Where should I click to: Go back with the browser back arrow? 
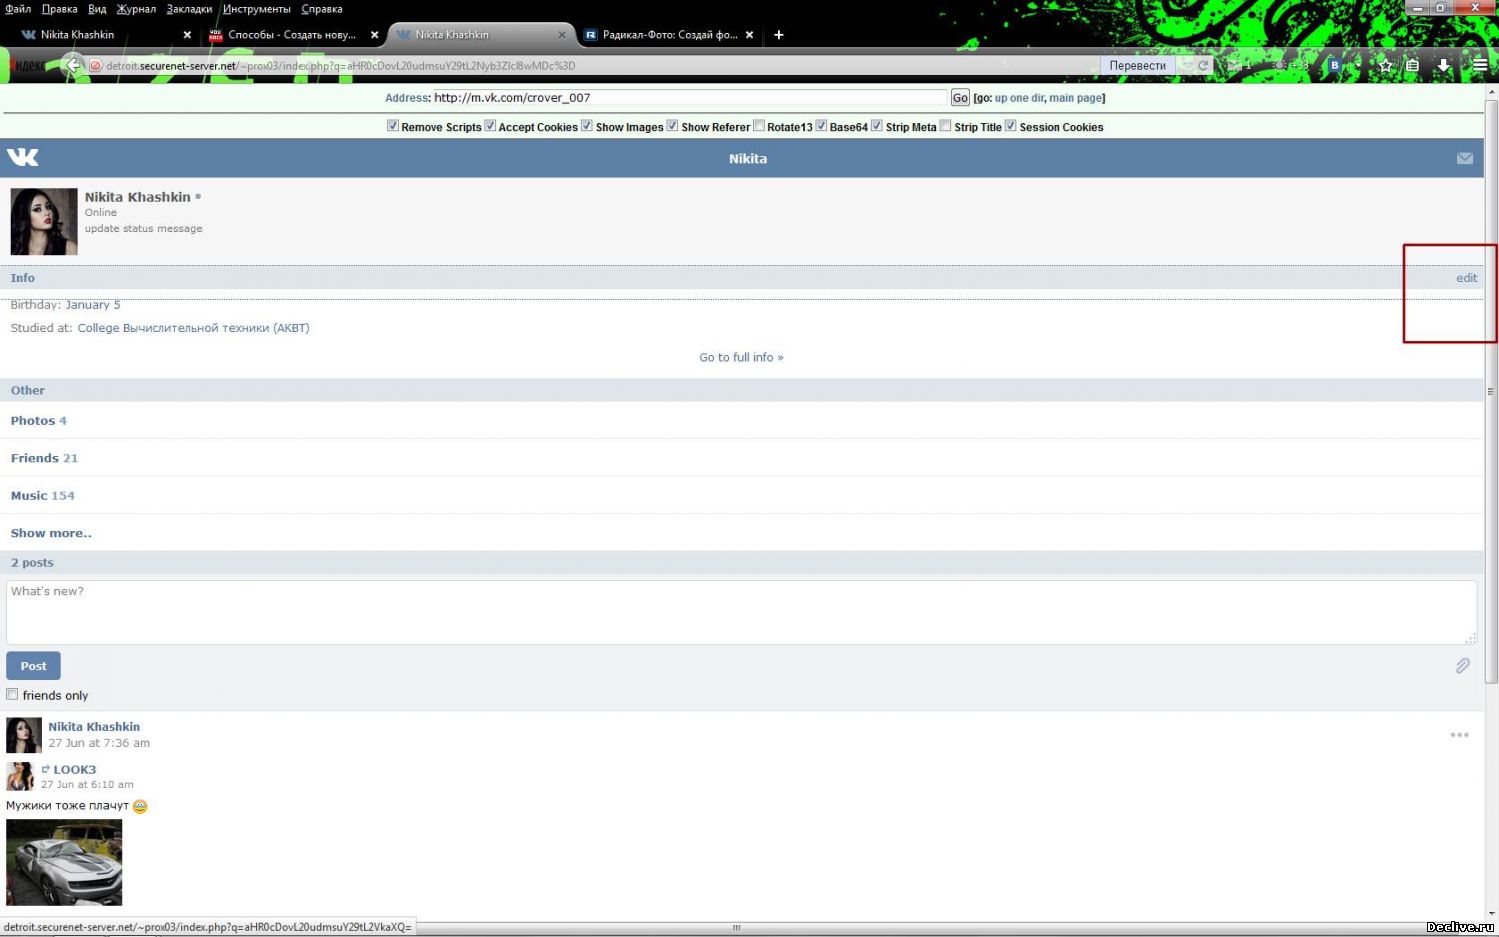73,65
